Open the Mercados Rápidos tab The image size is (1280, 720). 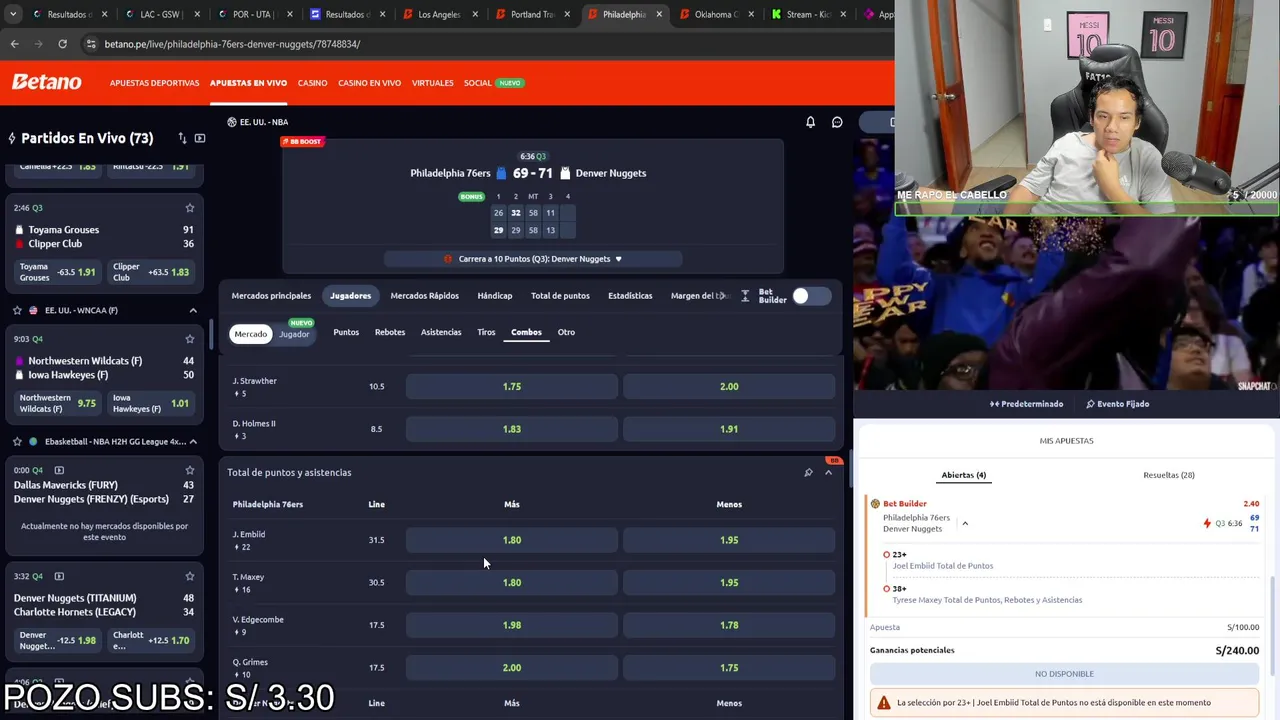click(x=425, y=296)
